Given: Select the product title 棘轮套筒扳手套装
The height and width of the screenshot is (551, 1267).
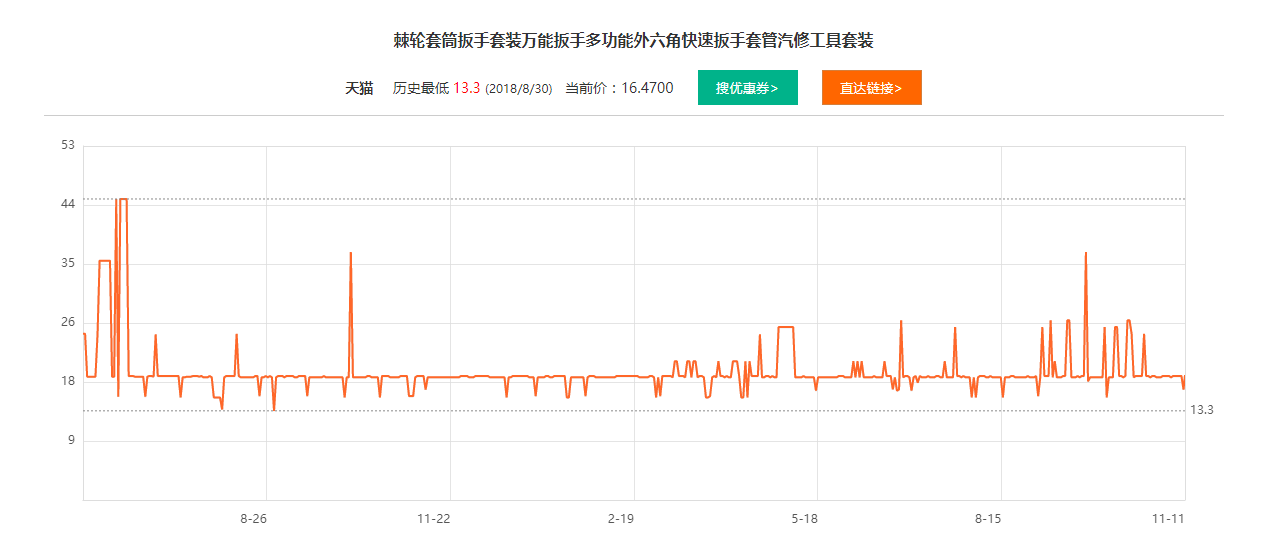Looking at the screenshot, I should (x=634, y=41).
